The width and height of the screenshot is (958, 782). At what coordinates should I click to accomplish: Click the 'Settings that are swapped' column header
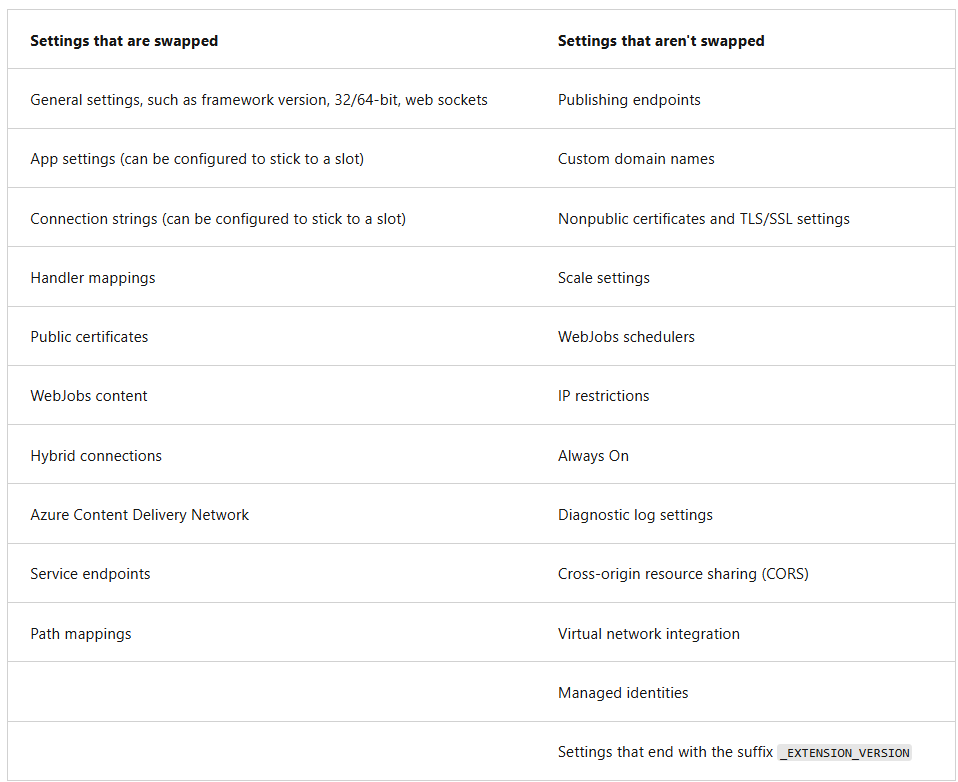(124, 41)
